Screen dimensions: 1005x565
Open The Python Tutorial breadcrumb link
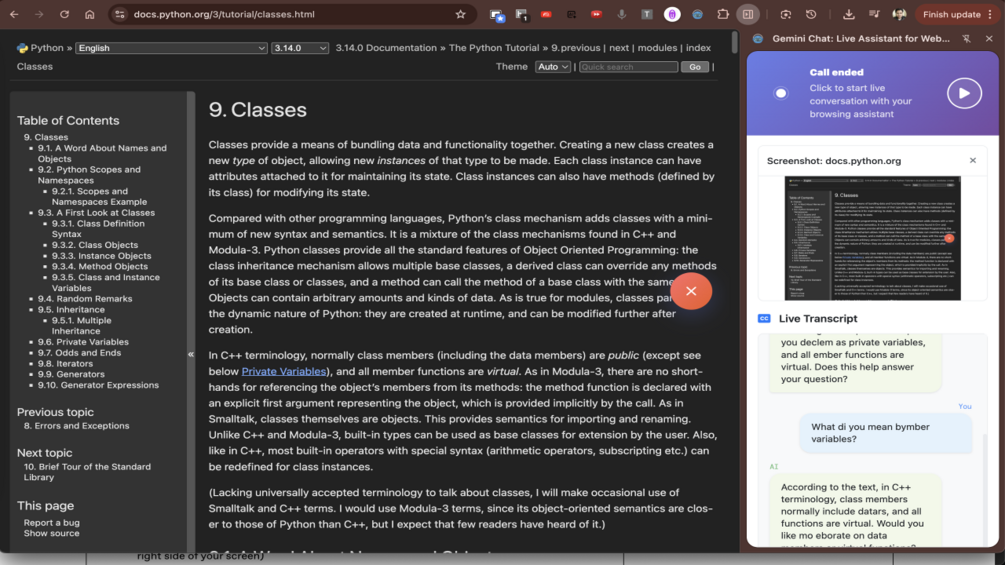pos(494,48)
